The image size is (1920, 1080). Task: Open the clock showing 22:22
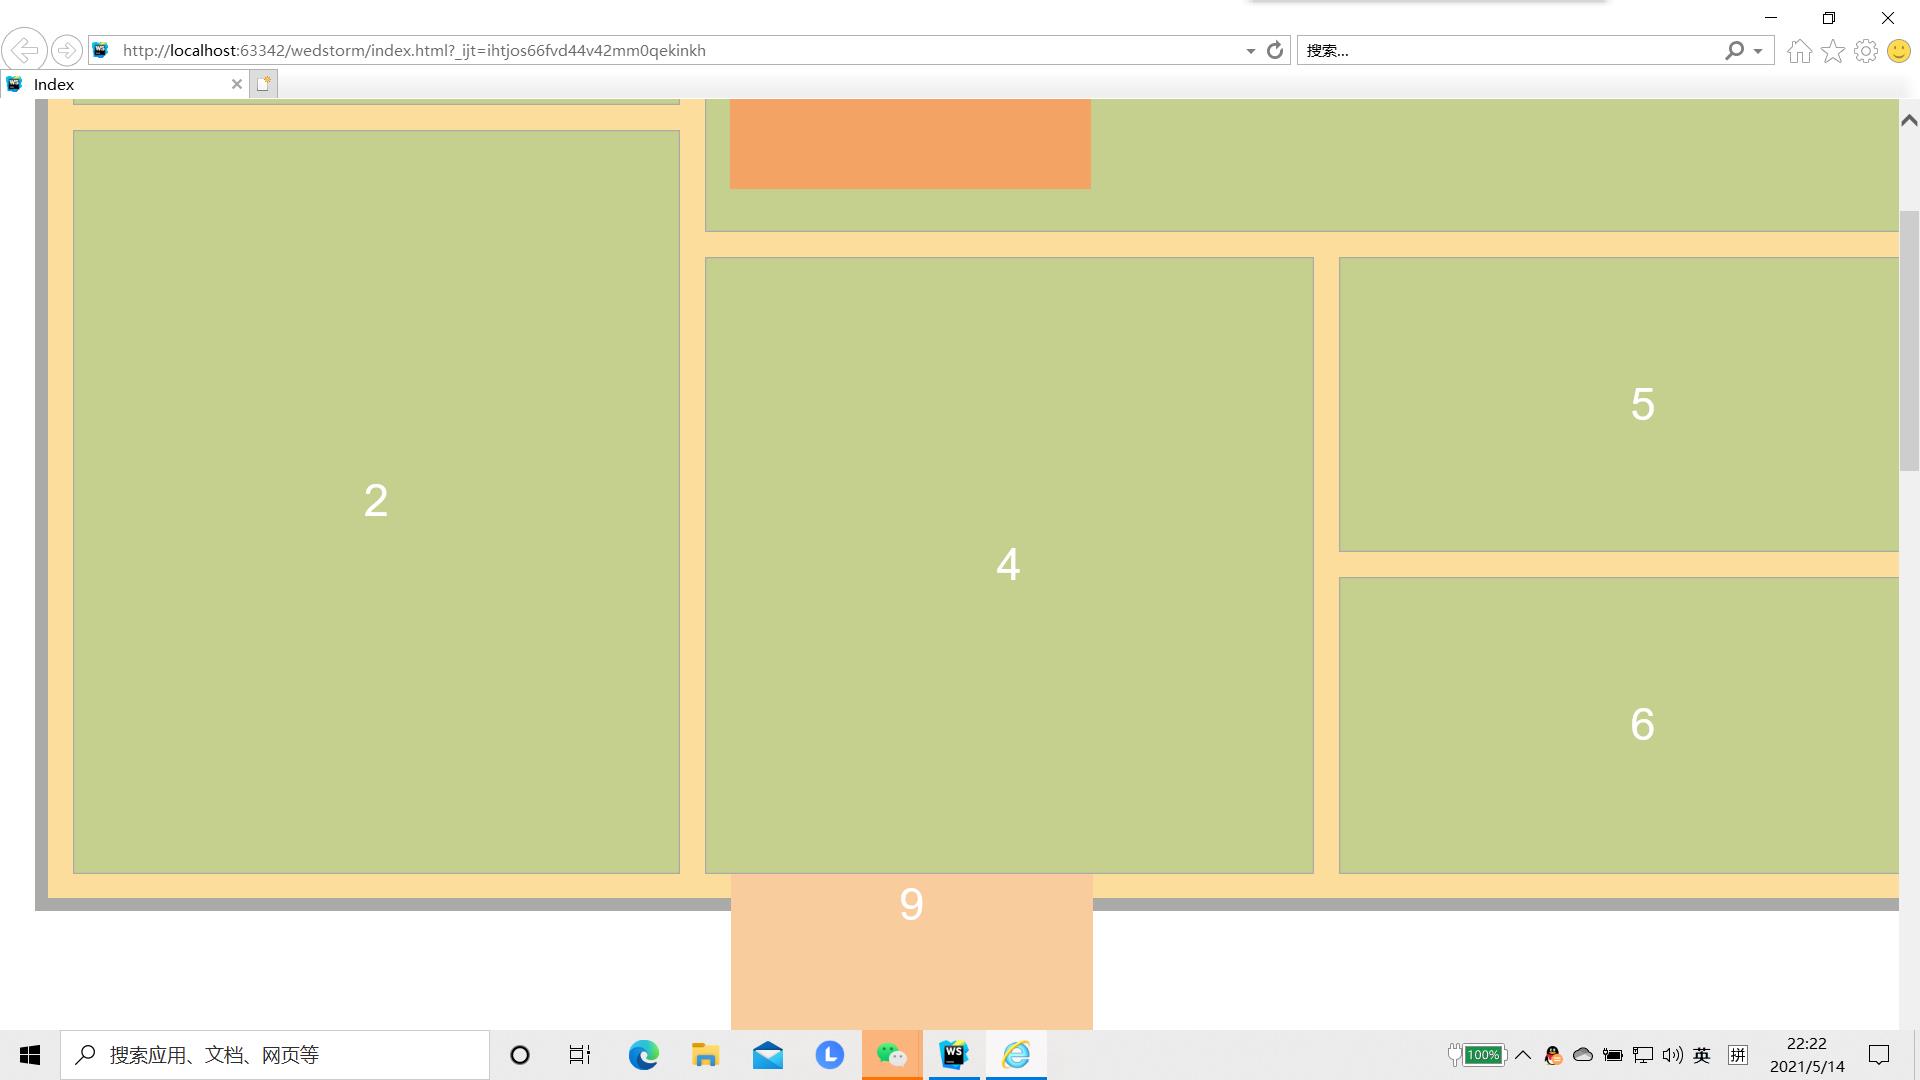click(1806, 1055)
